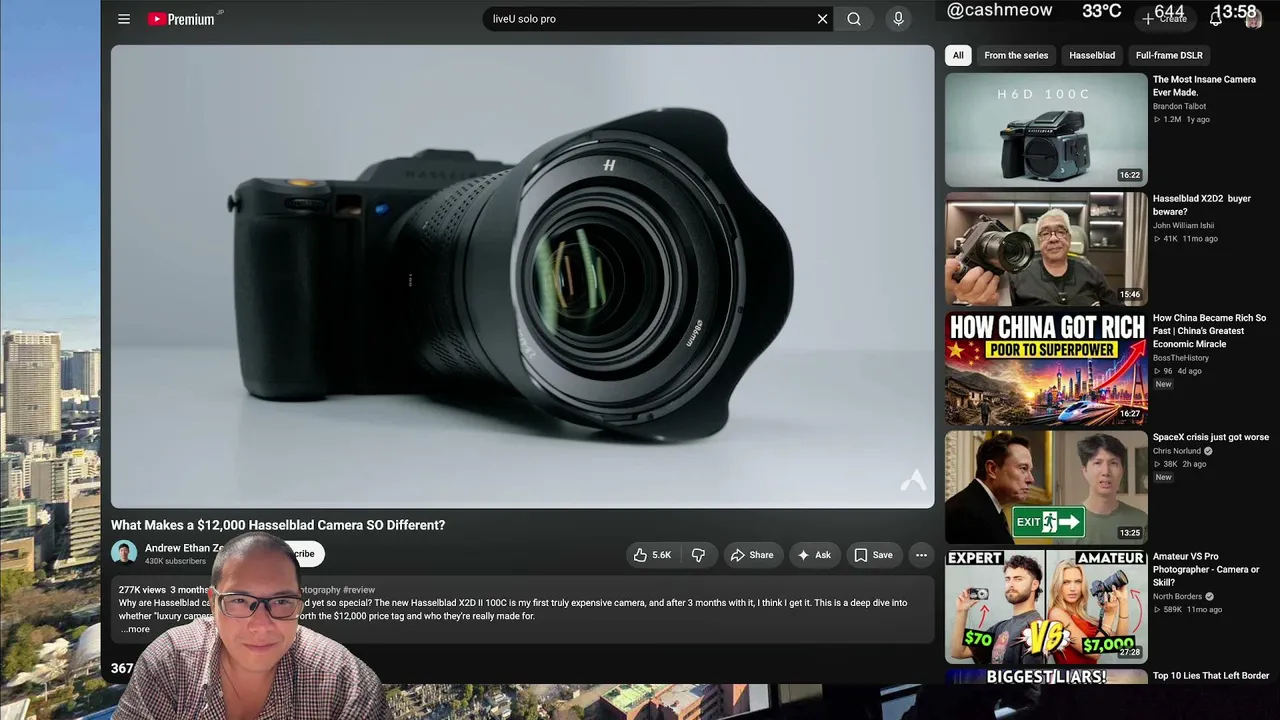Open the Expert vs Amateur thumbnail

click(1046, 606)
